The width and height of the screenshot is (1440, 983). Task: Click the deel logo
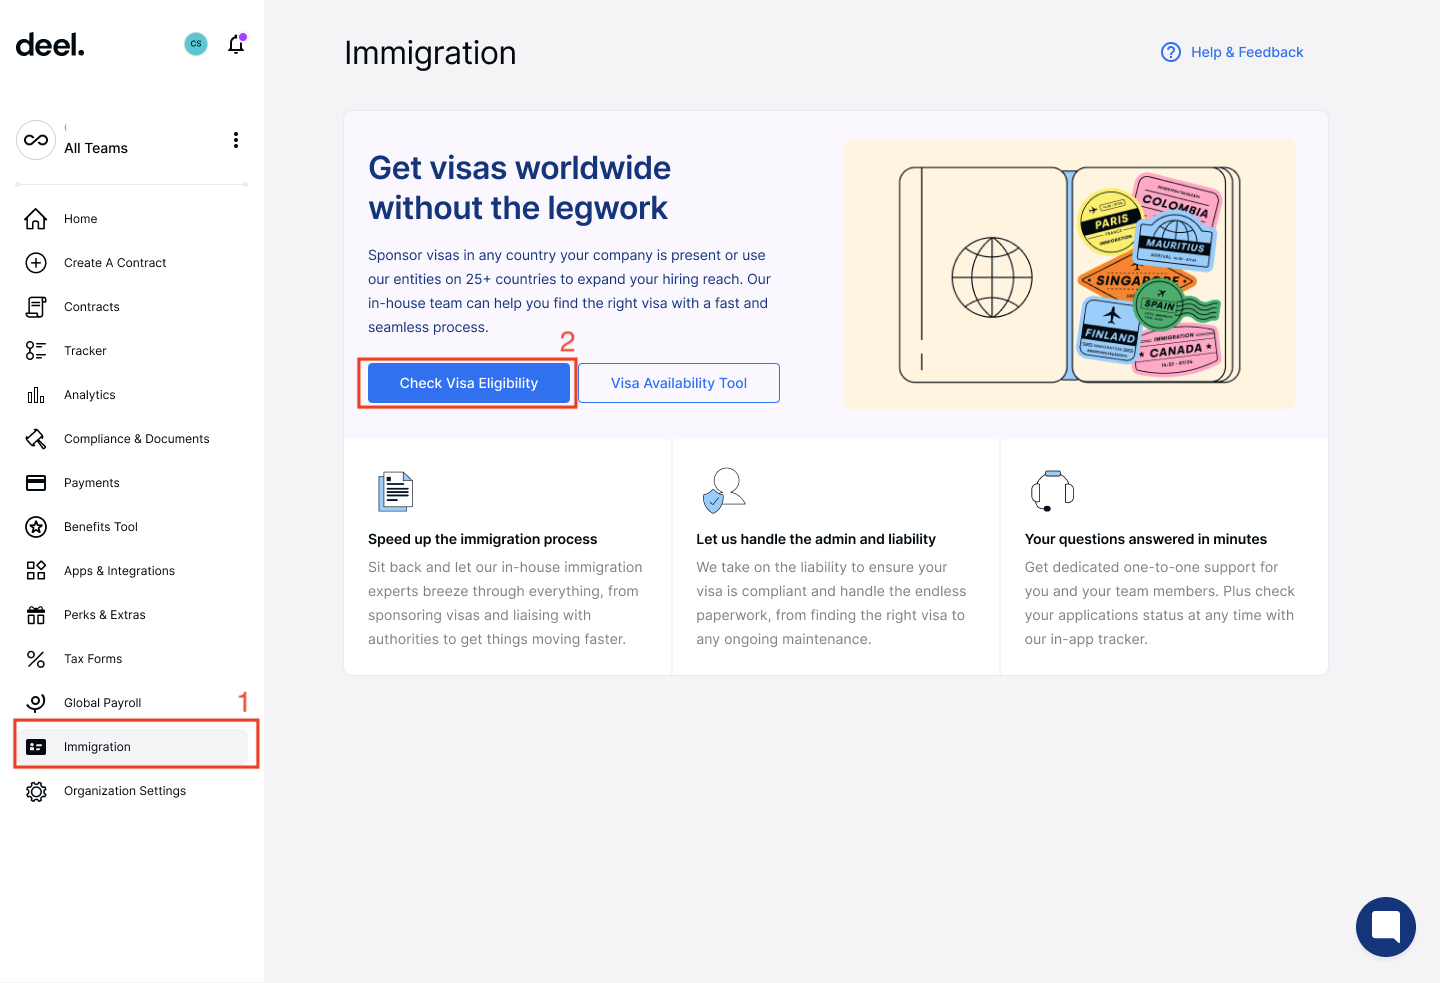(x=49, y=44)
